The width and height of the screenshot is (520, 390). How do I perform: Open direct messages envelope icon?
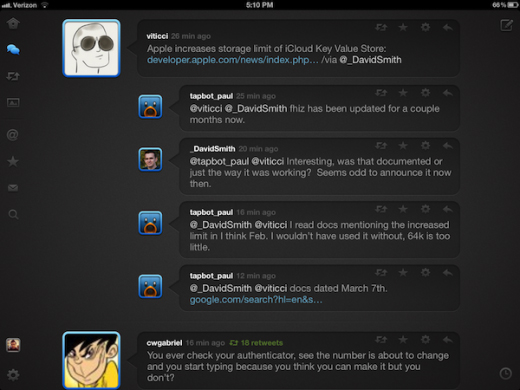pos(13,188)
